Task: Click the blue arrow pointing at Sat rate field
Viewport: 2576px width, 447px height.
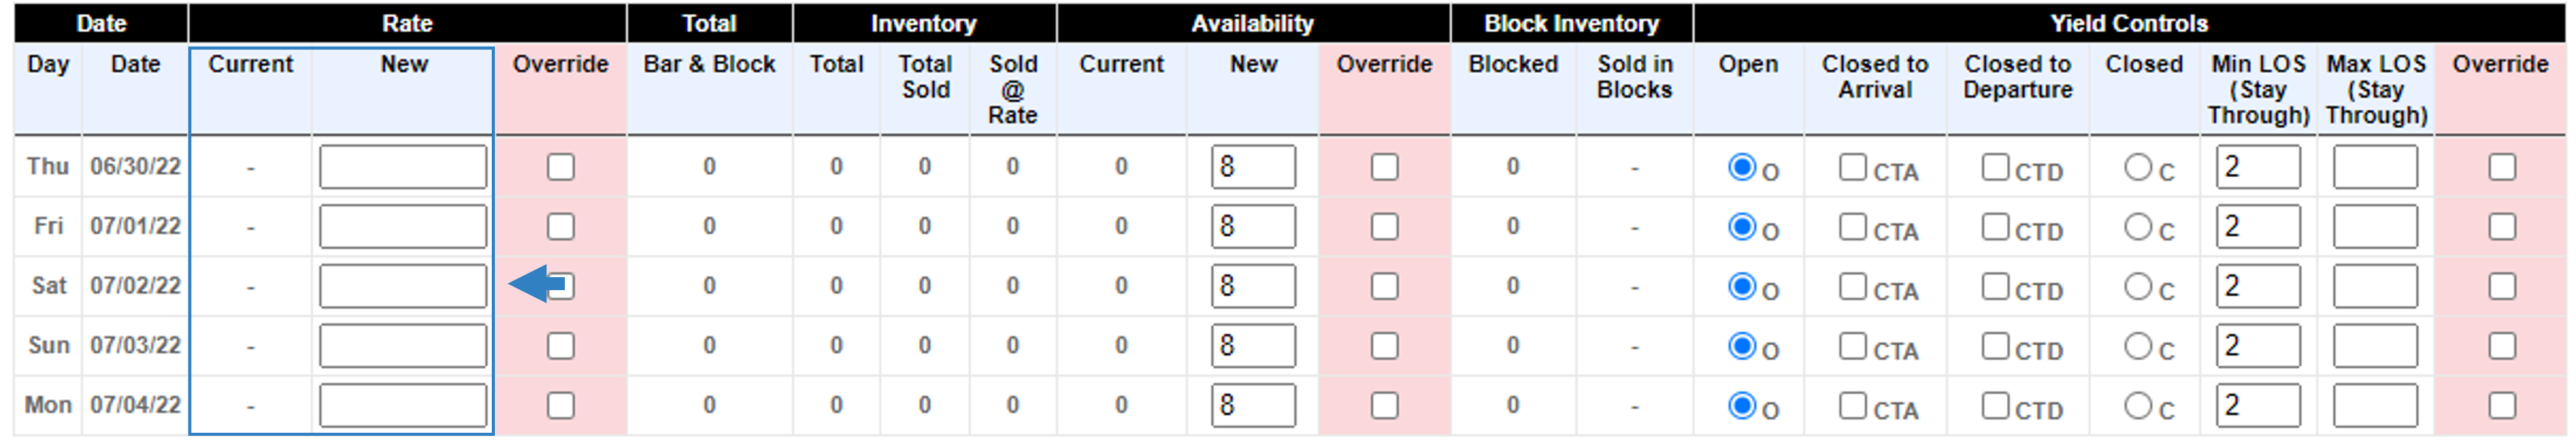Action: 538,285
